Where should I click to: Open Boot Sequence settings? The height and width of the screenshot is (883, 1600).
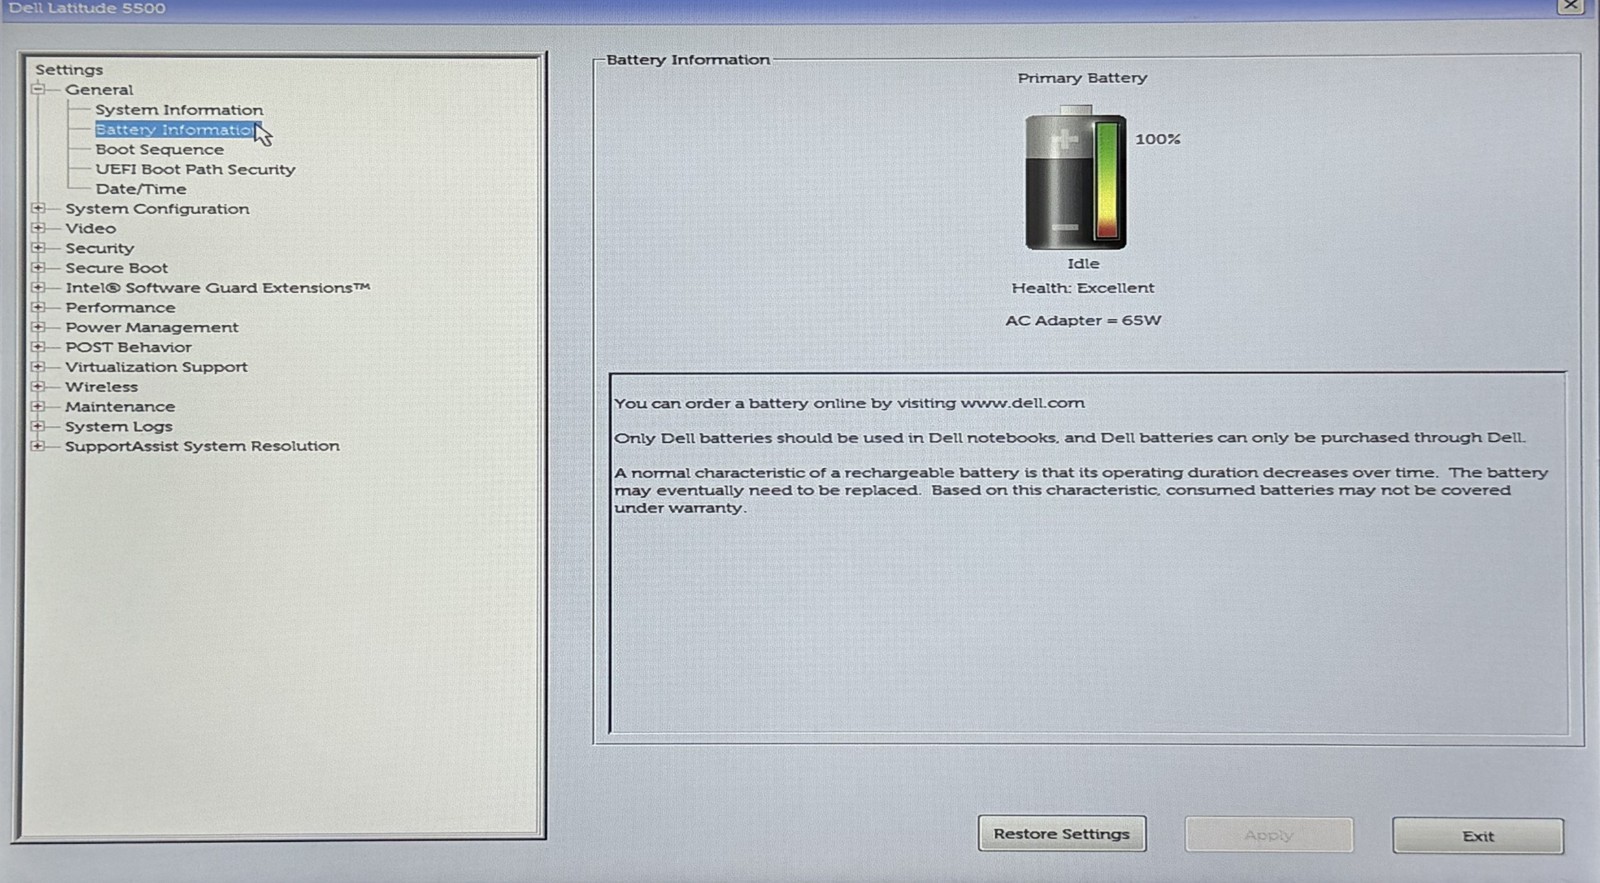click(160, 149)
